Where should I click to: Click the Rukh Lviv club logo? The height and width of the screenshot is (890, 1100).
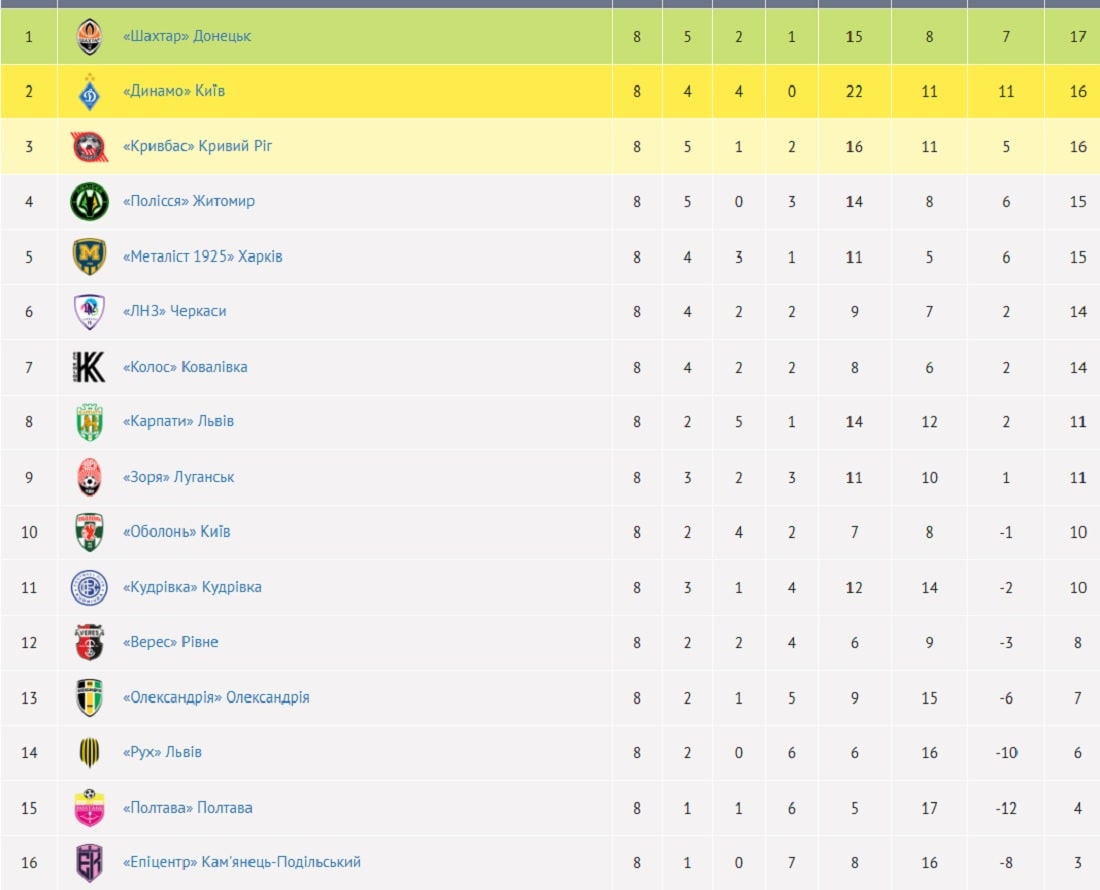point(89,752)
